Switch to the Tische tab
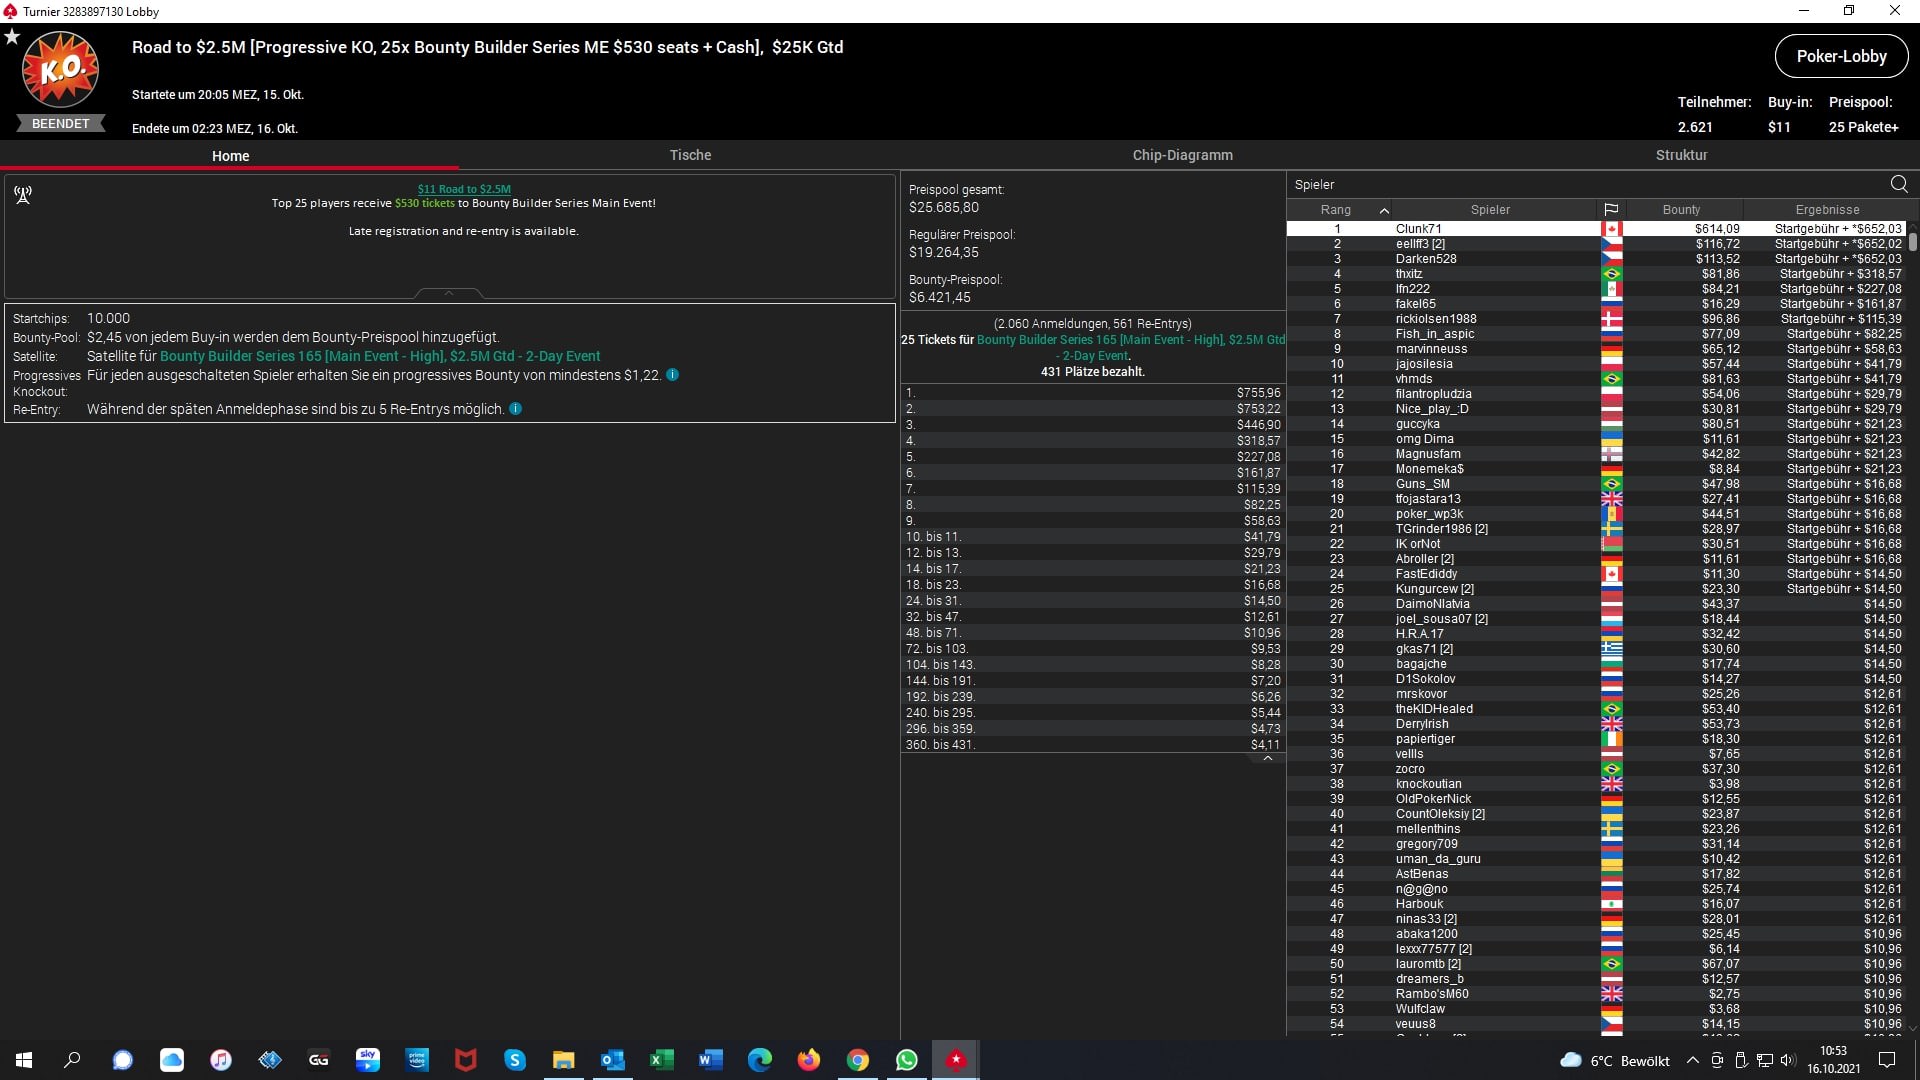 690,155
